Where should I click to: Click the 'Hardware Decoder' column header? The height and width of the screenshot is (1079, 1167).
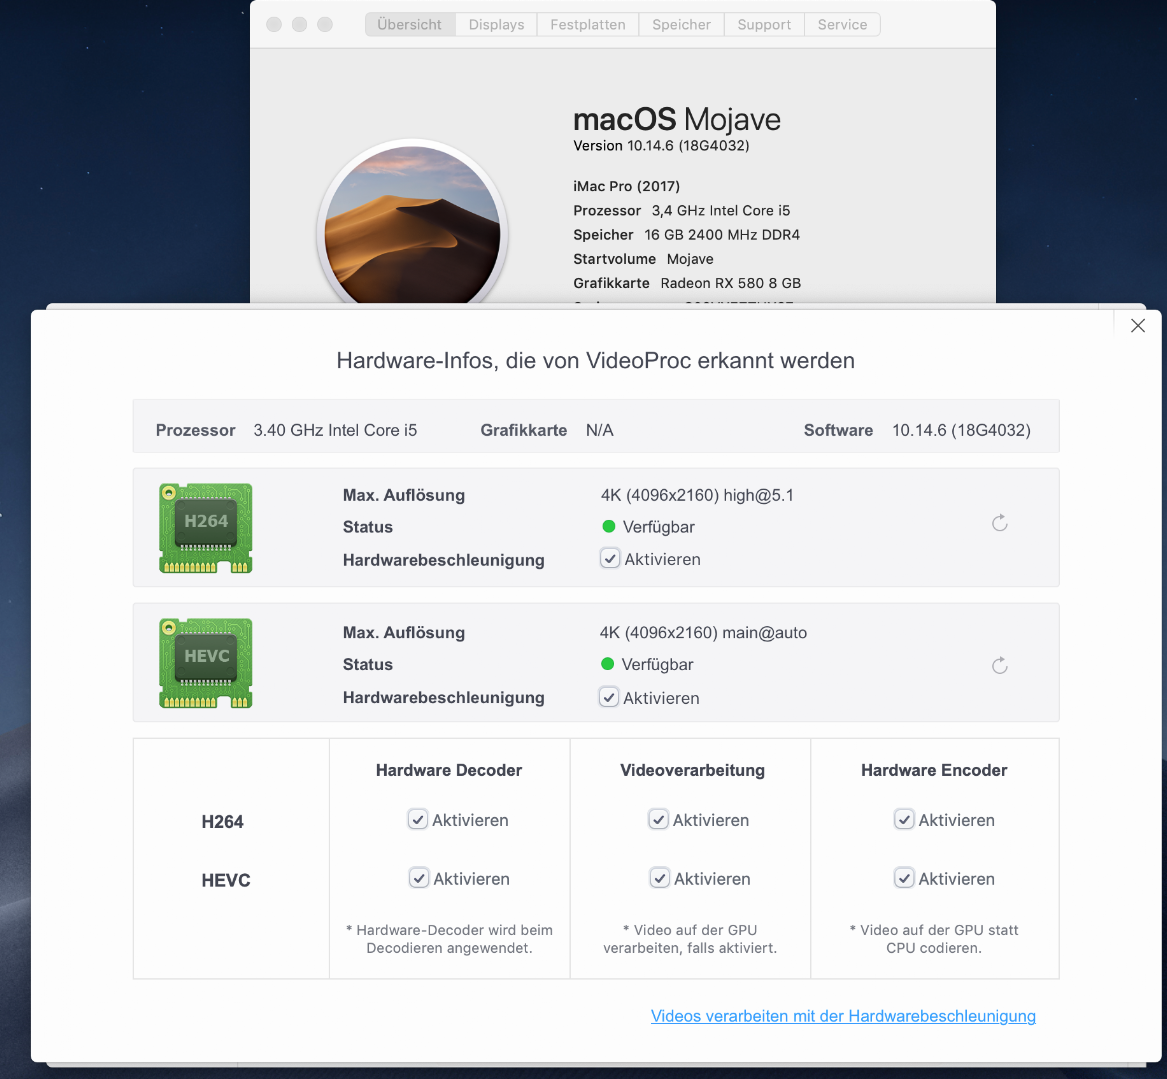(x=449, y=770)
